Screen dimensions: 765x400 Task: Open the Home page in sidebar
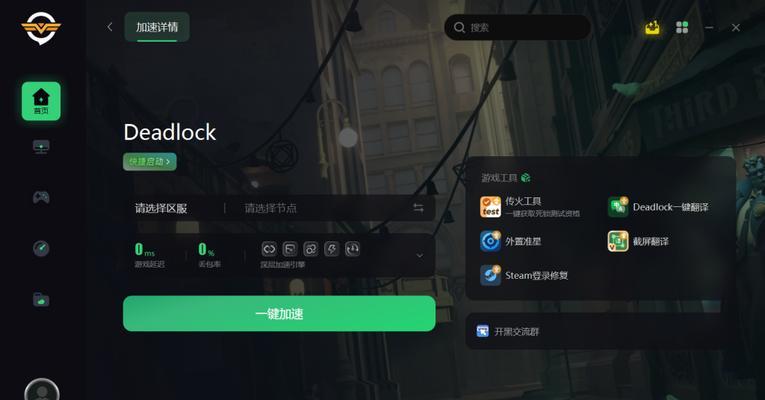[41, 101]
